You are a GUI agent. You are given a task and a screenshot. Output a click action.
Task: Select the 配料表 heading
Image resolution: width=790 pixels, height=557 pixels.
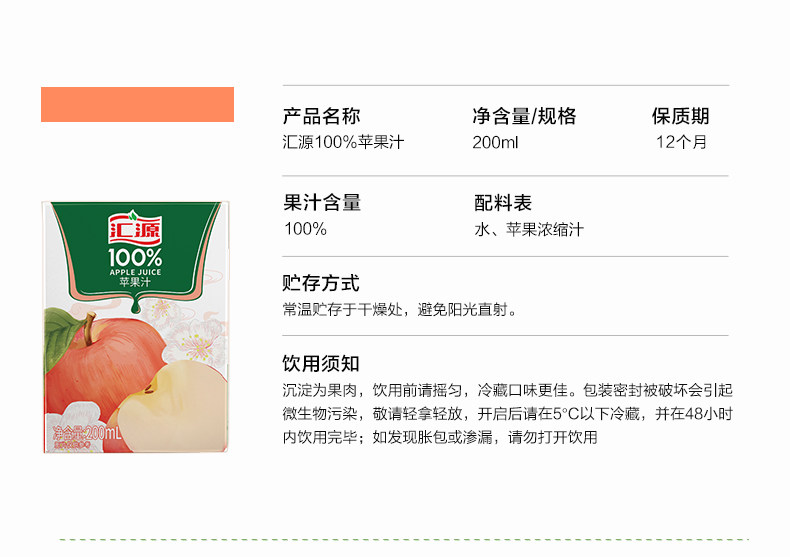[503, 203]
